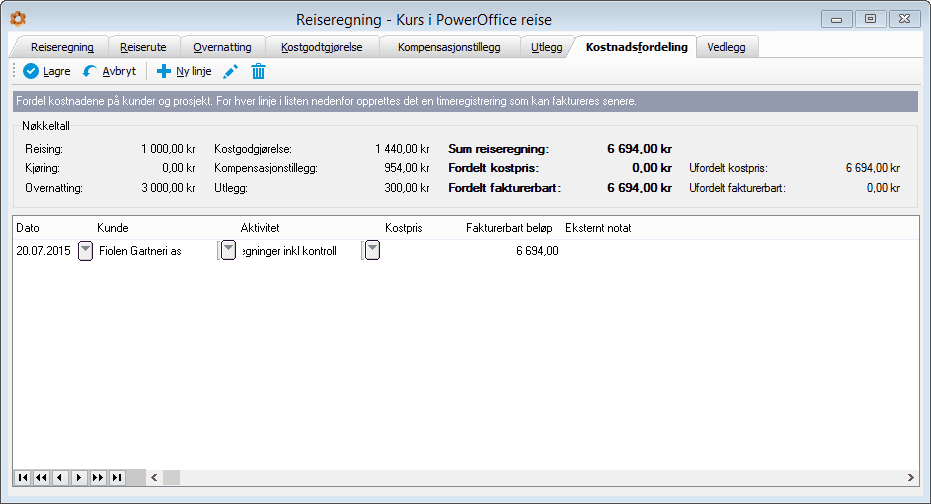Close the Reiseregning window
This screenshot has width=931, height=504.
point(904,19)
